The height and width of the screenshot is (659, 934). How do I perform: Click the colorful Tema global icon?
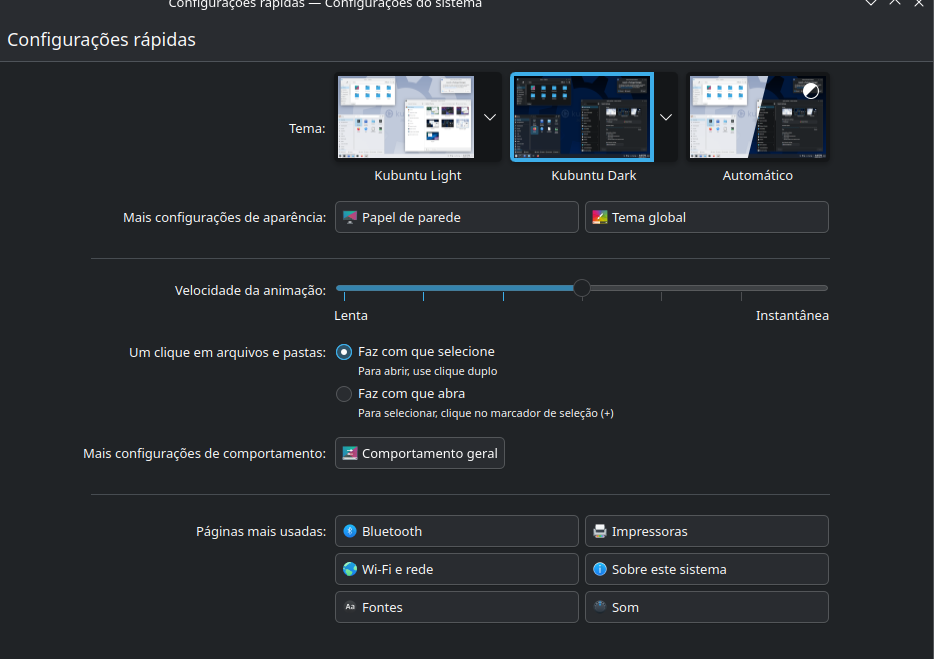[600, 217]
